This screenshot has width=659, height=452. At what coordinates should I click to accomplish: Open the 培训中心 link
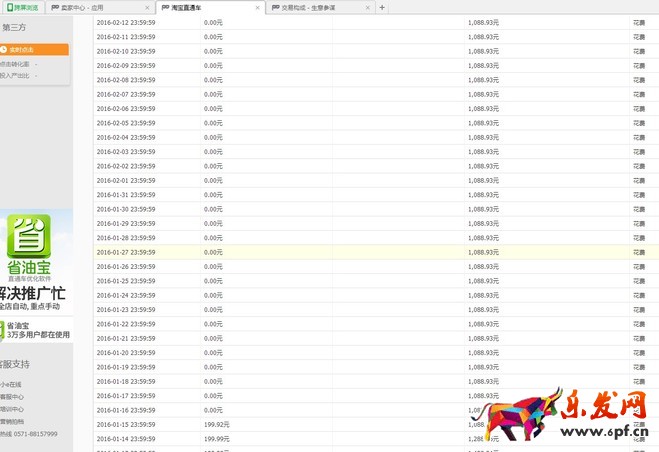[x=12, y=409]
